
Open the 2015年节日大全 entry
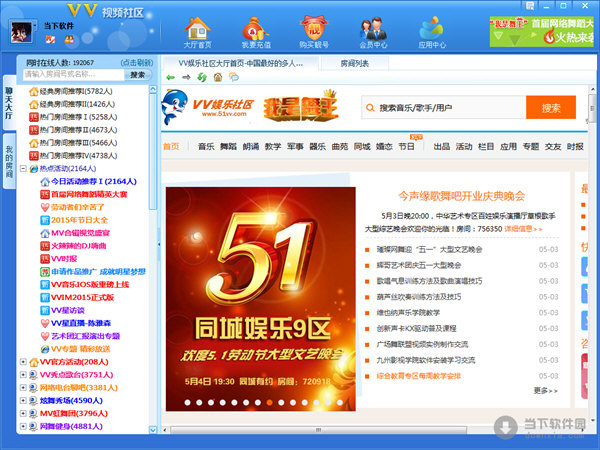click(75, 220)
